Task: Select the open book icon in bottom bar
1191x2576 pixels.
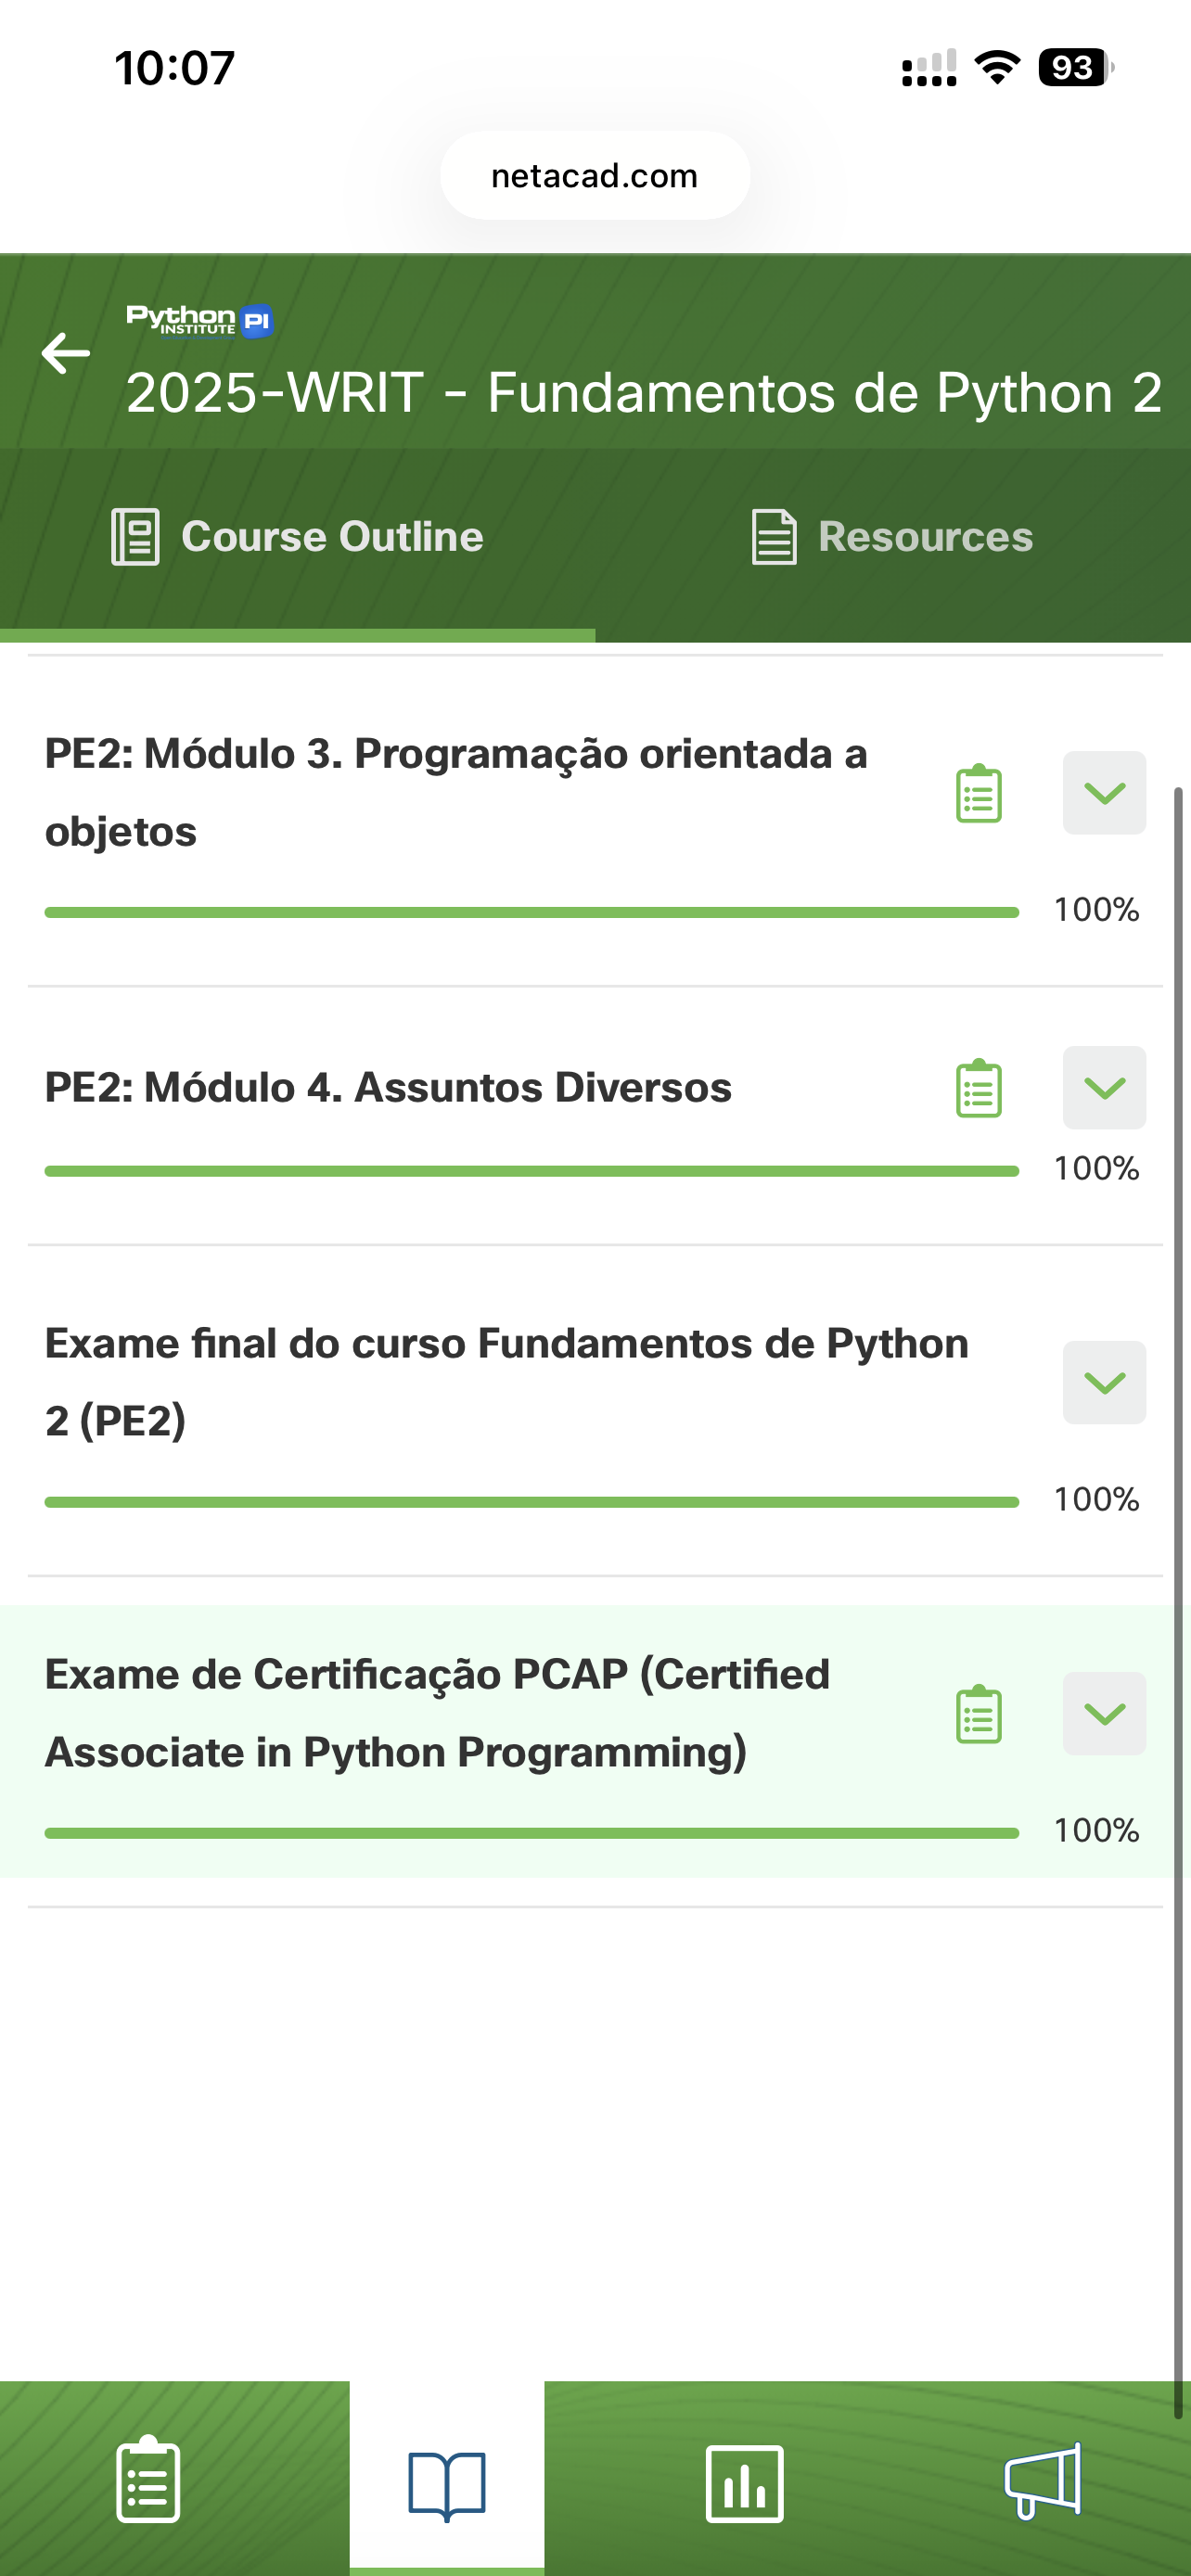Action: (x=447, y=2483)
